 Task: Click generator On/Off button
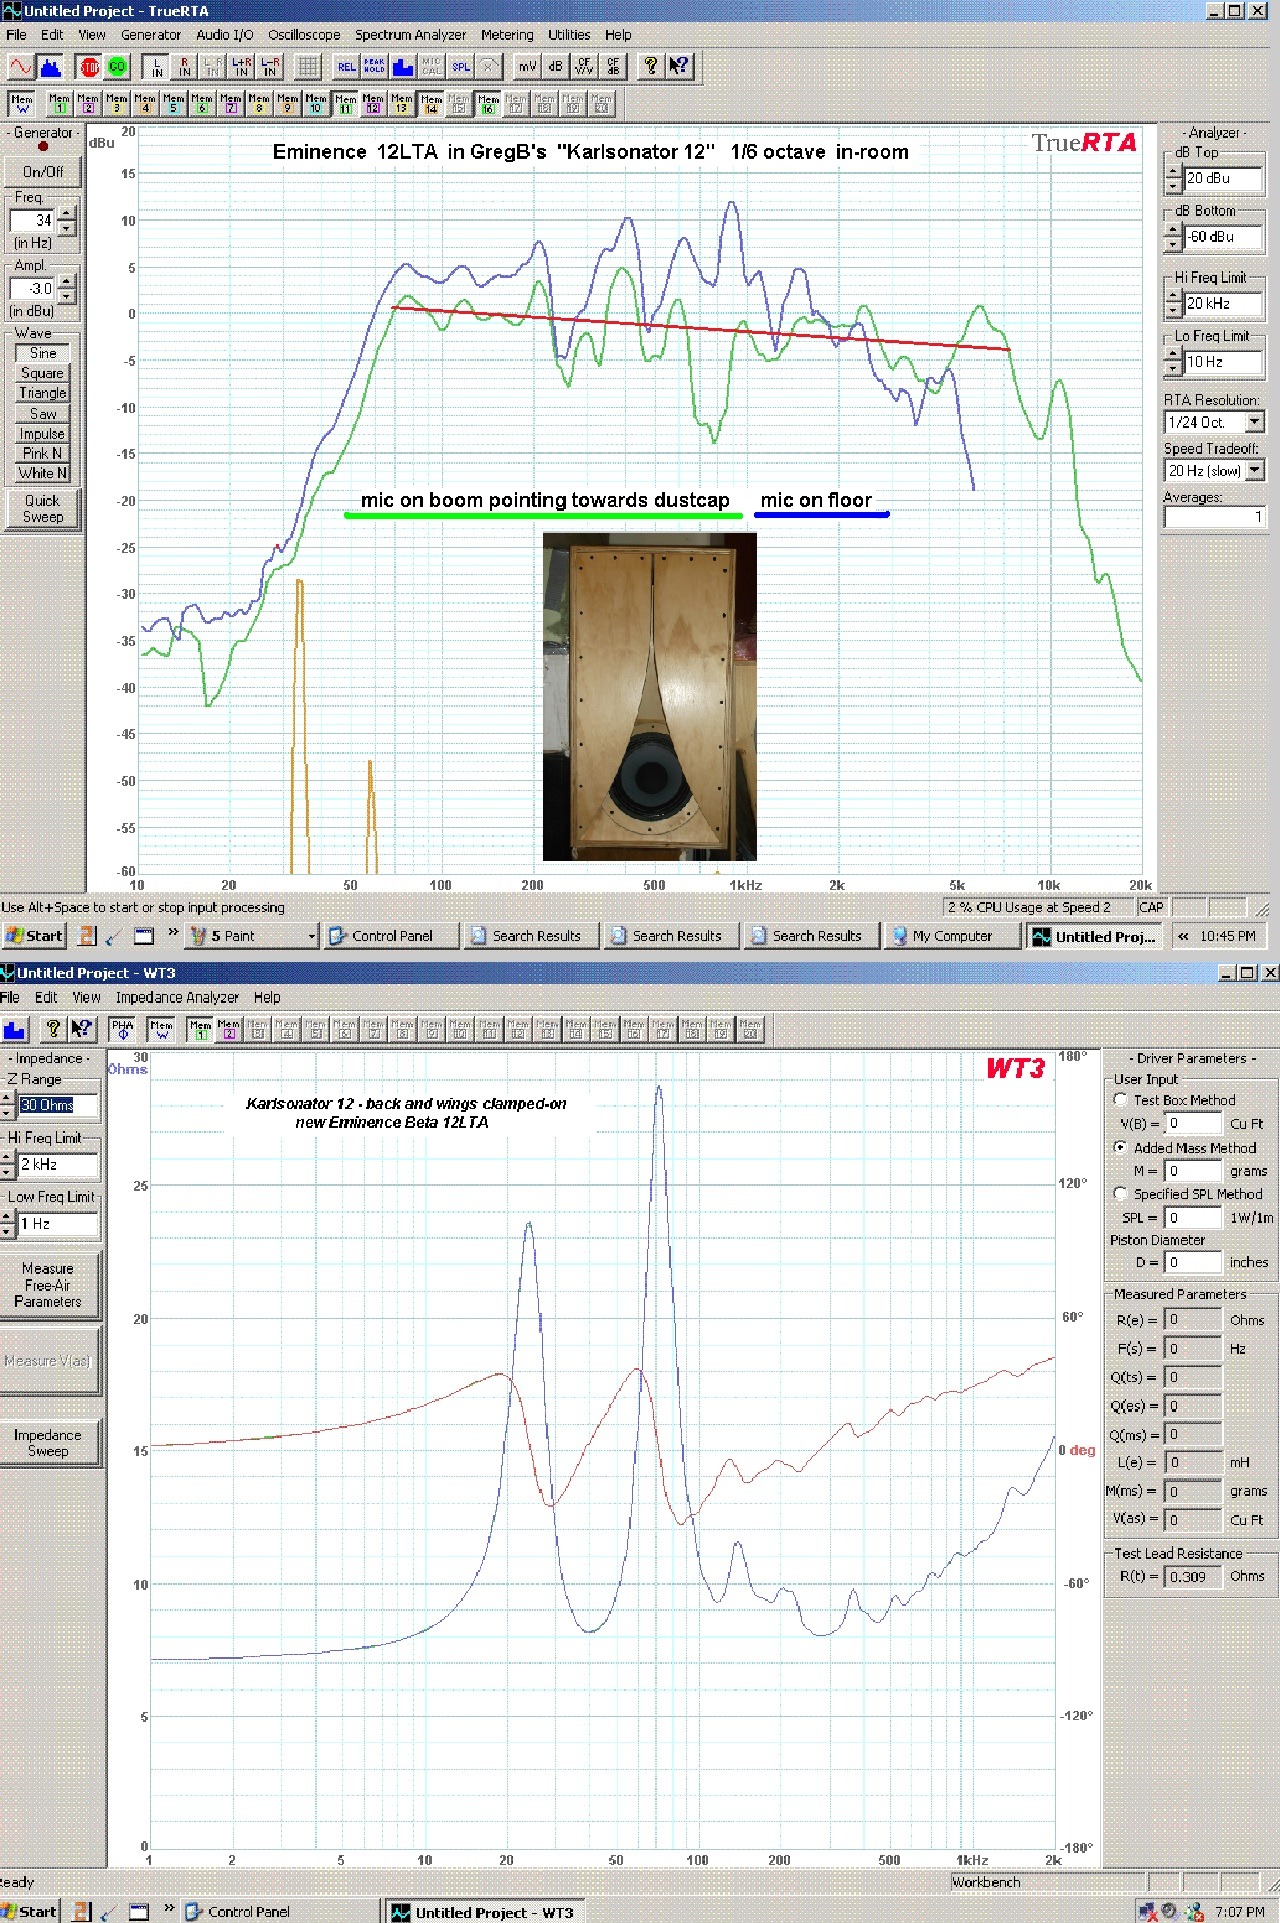point(42,171)
